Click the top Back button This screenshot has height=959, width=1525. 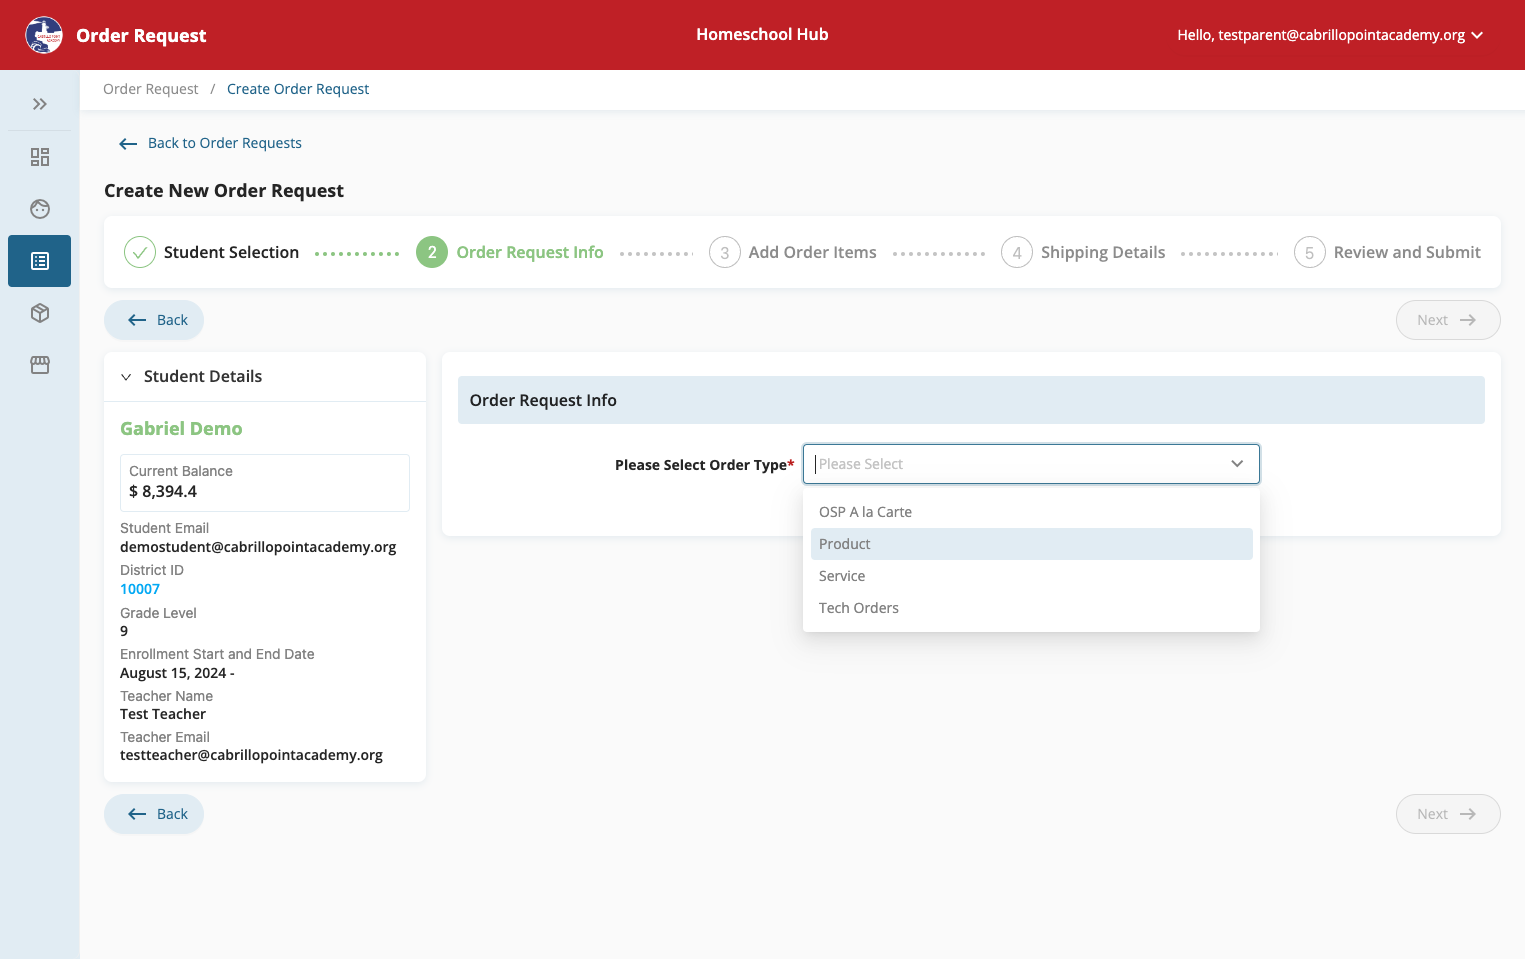coord(154,320)
